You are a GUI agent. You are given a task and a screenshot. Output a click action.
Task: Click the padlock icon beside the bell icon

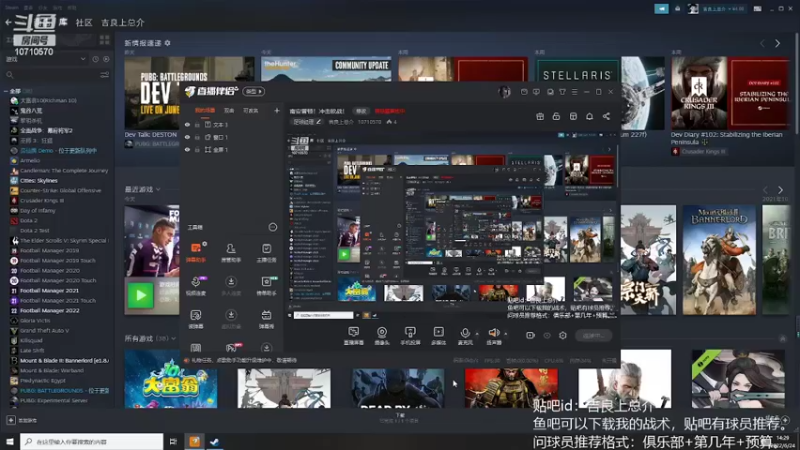pyautogui.click(x=556, y=116)
